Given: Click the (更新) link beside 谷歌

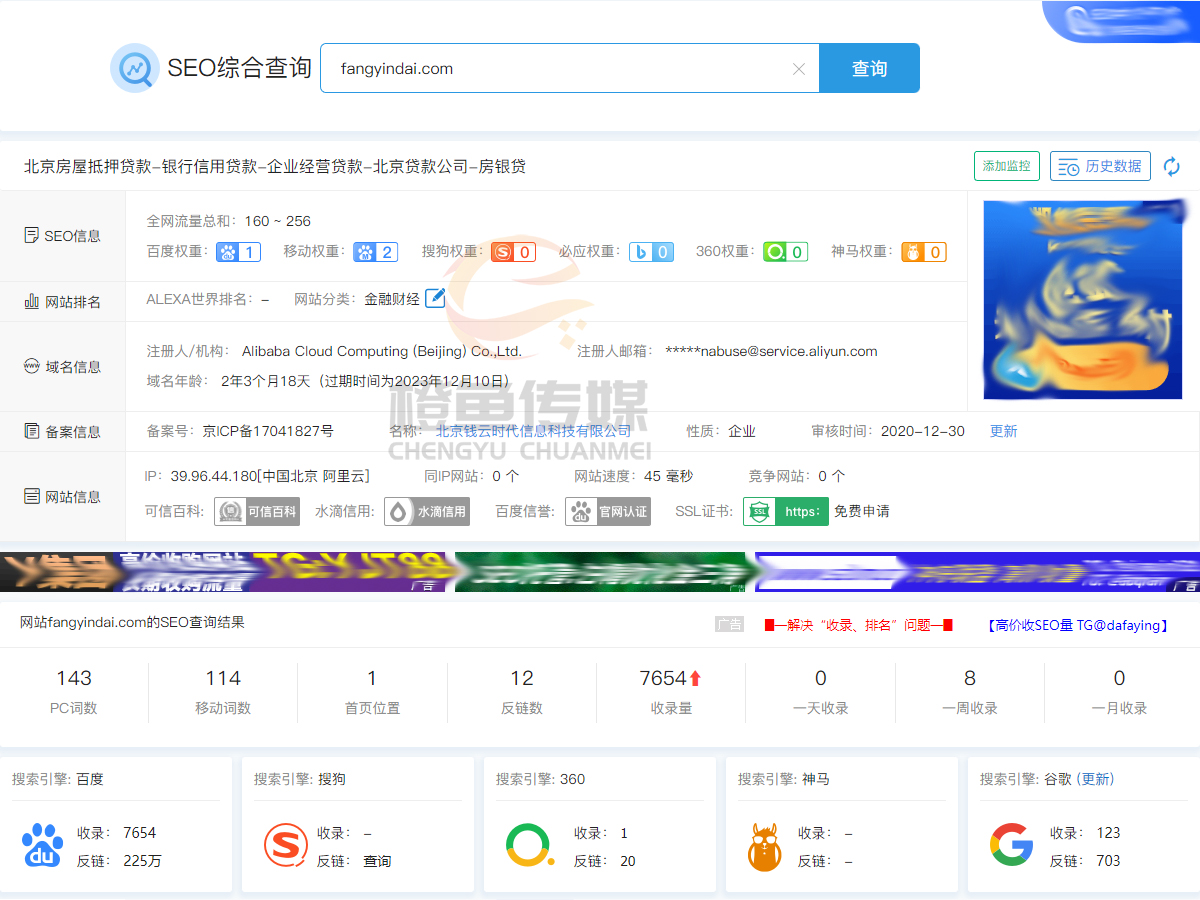Looking at the screenshot, I should (x=1095, y=779).
